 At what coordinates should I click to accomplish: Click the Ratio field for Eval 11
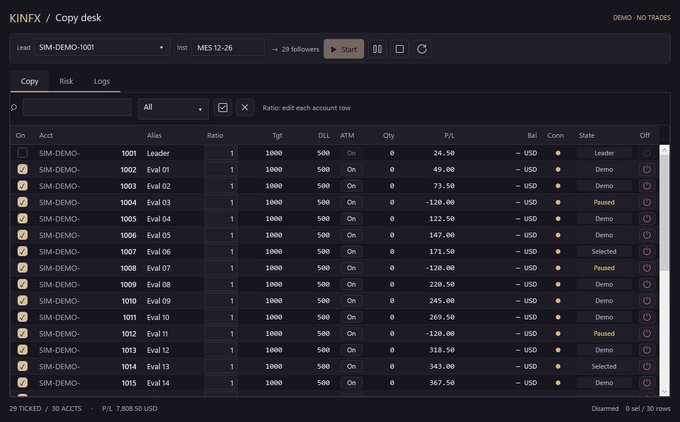[x=221, y=334]
